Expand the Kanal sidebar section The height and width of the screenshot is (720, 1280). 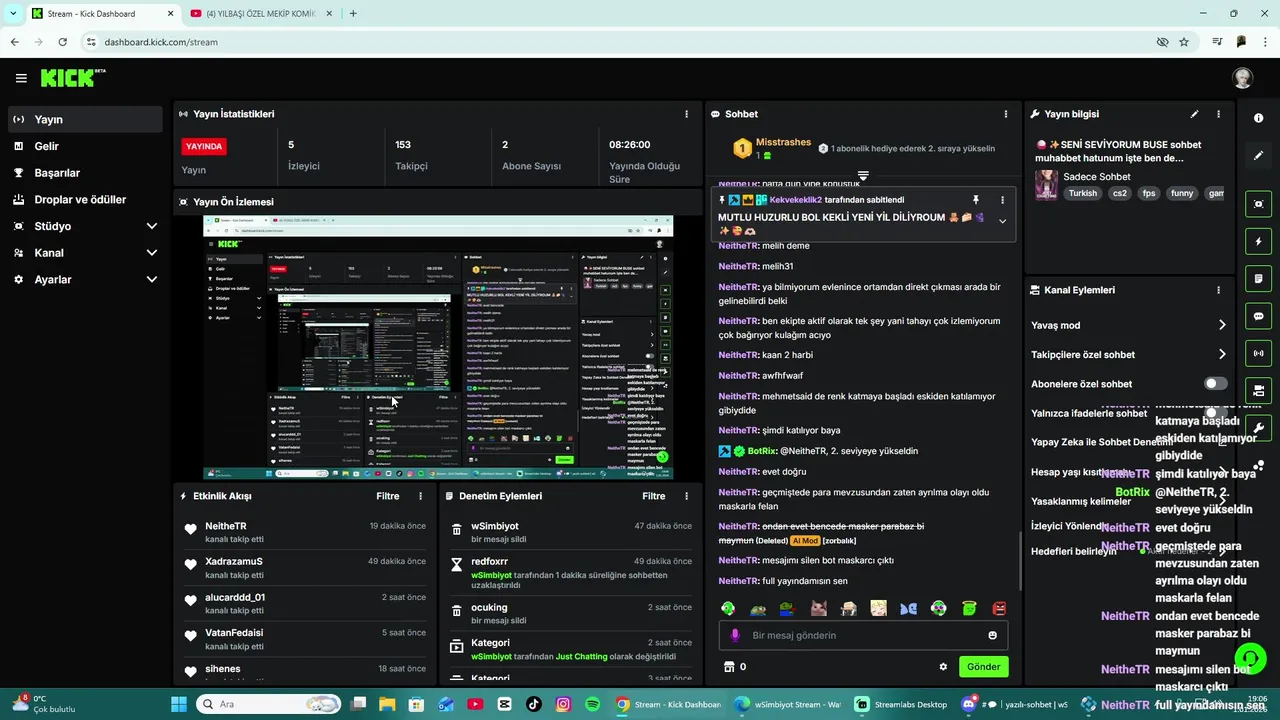pyautogui.click(x=152, y=253)
